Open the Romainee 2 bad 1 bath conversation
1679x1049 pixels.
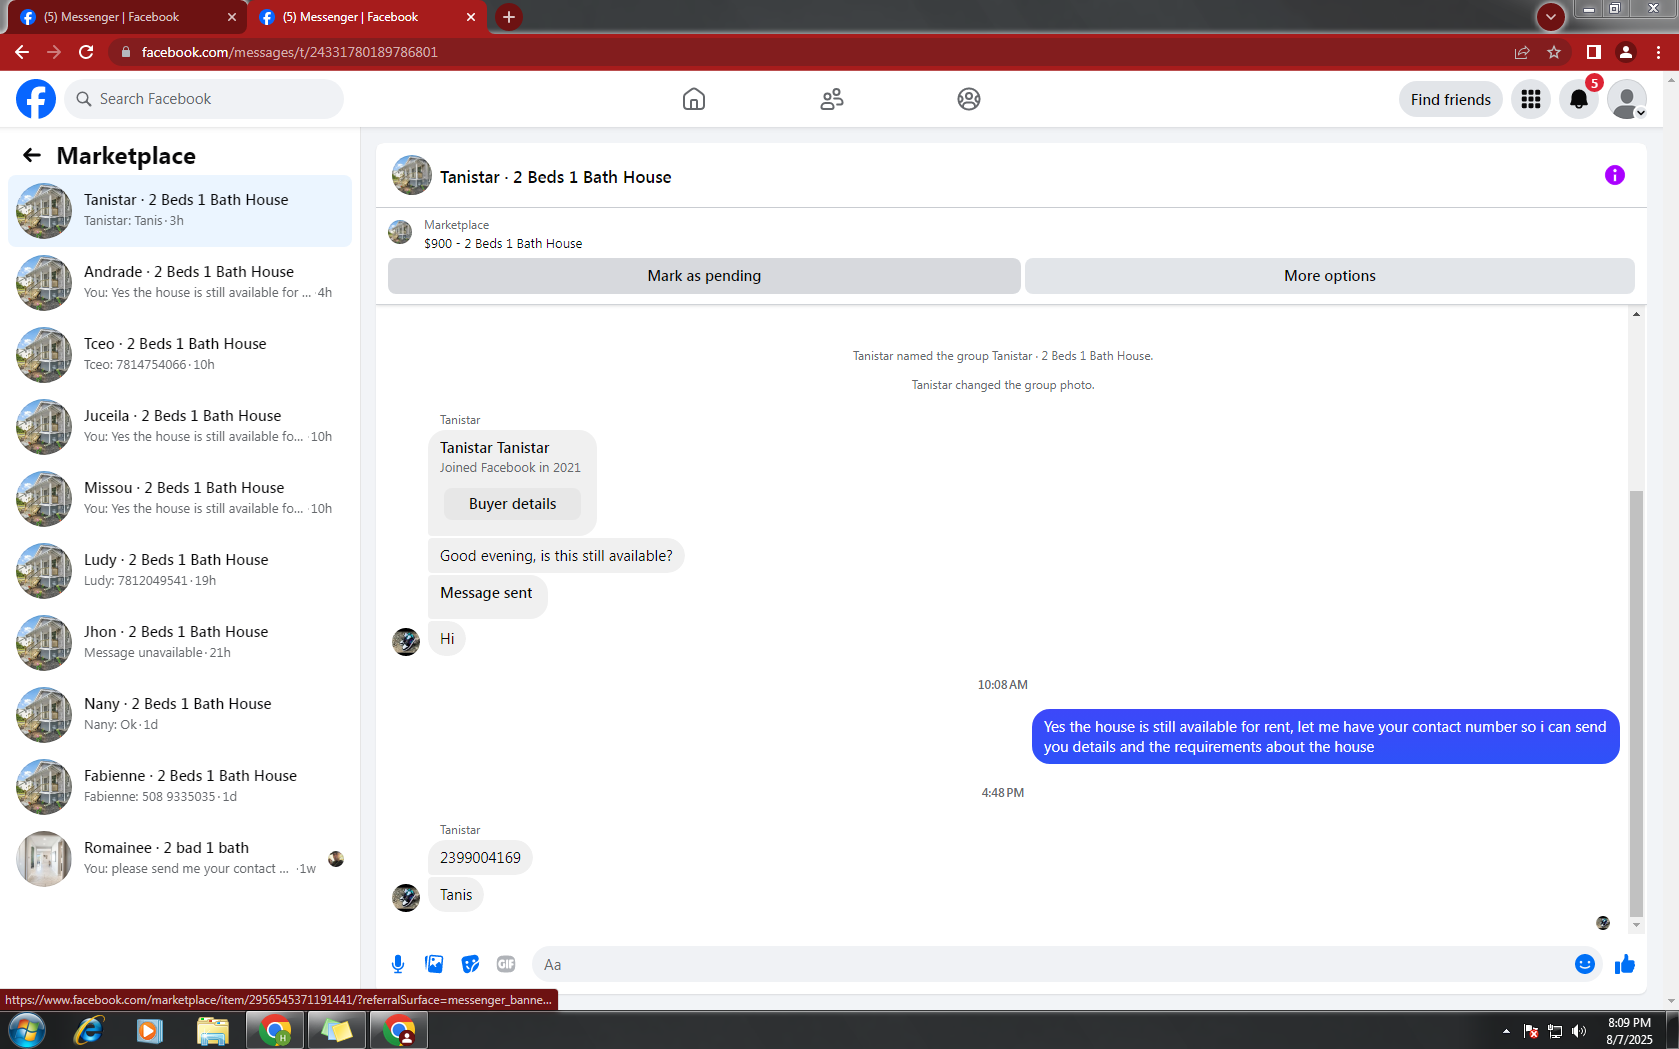pyautogui.click(x=180, y=859)
